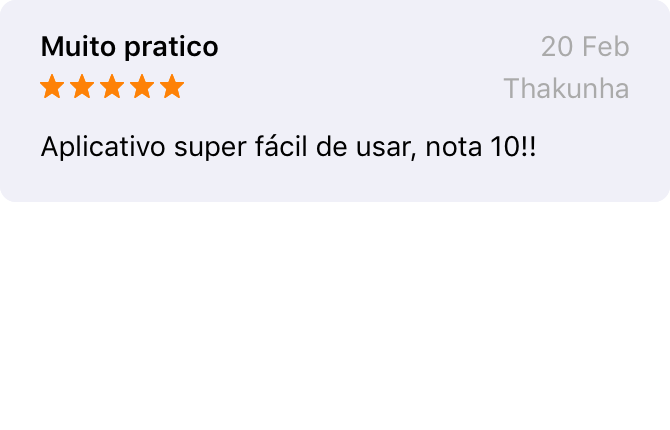Viewport: 670px width, 430px height.
Task: Click the word Muito in the title
Action: coord(78,47)
